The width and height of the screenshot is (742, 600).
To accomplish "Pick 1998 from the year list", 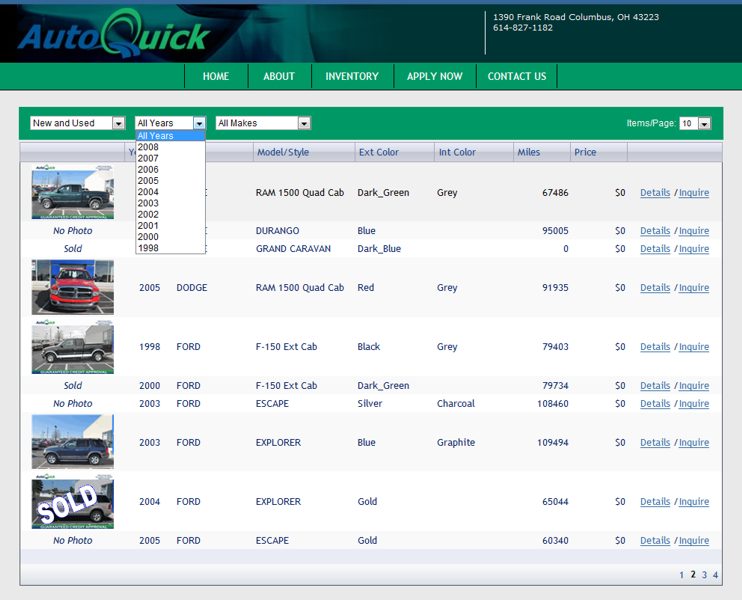I will coord(170,248).
